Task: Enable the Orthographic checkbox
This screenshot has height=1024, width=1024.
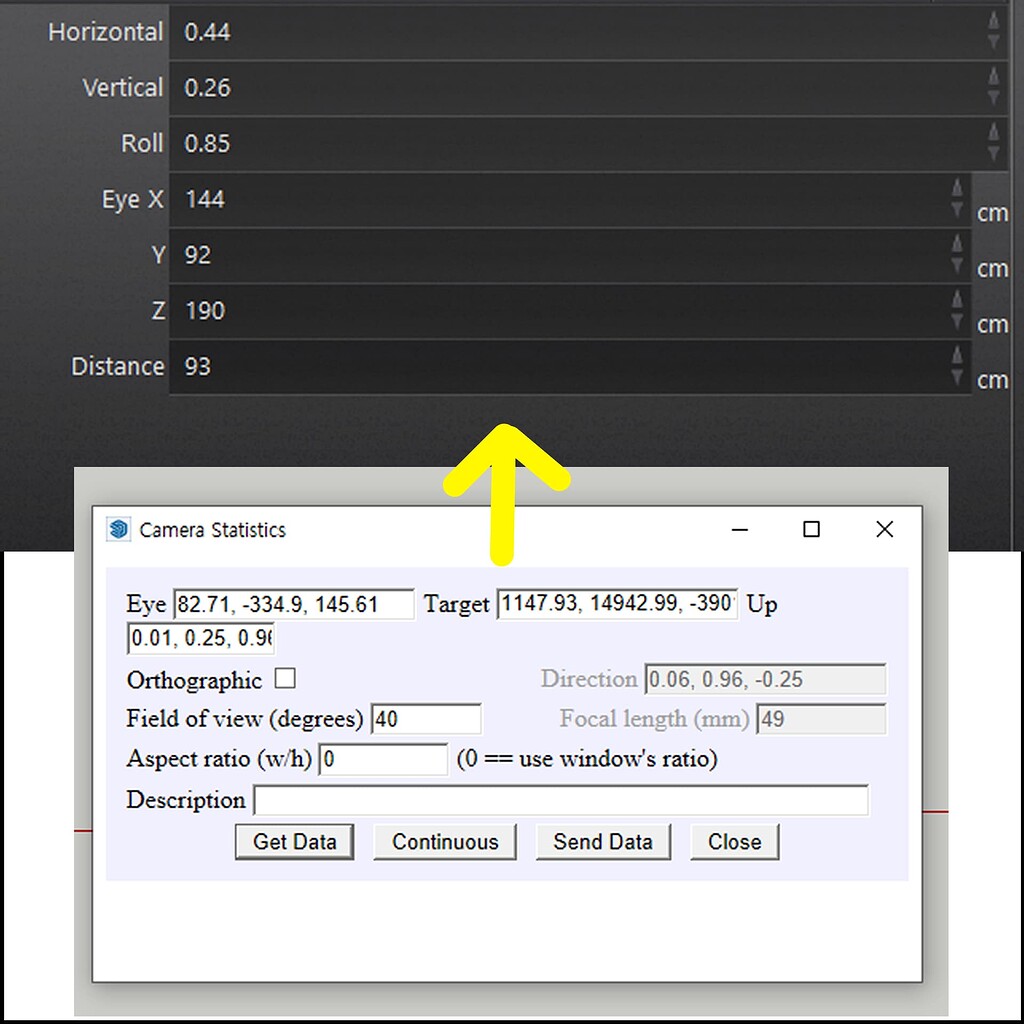Action: (285, 679)
